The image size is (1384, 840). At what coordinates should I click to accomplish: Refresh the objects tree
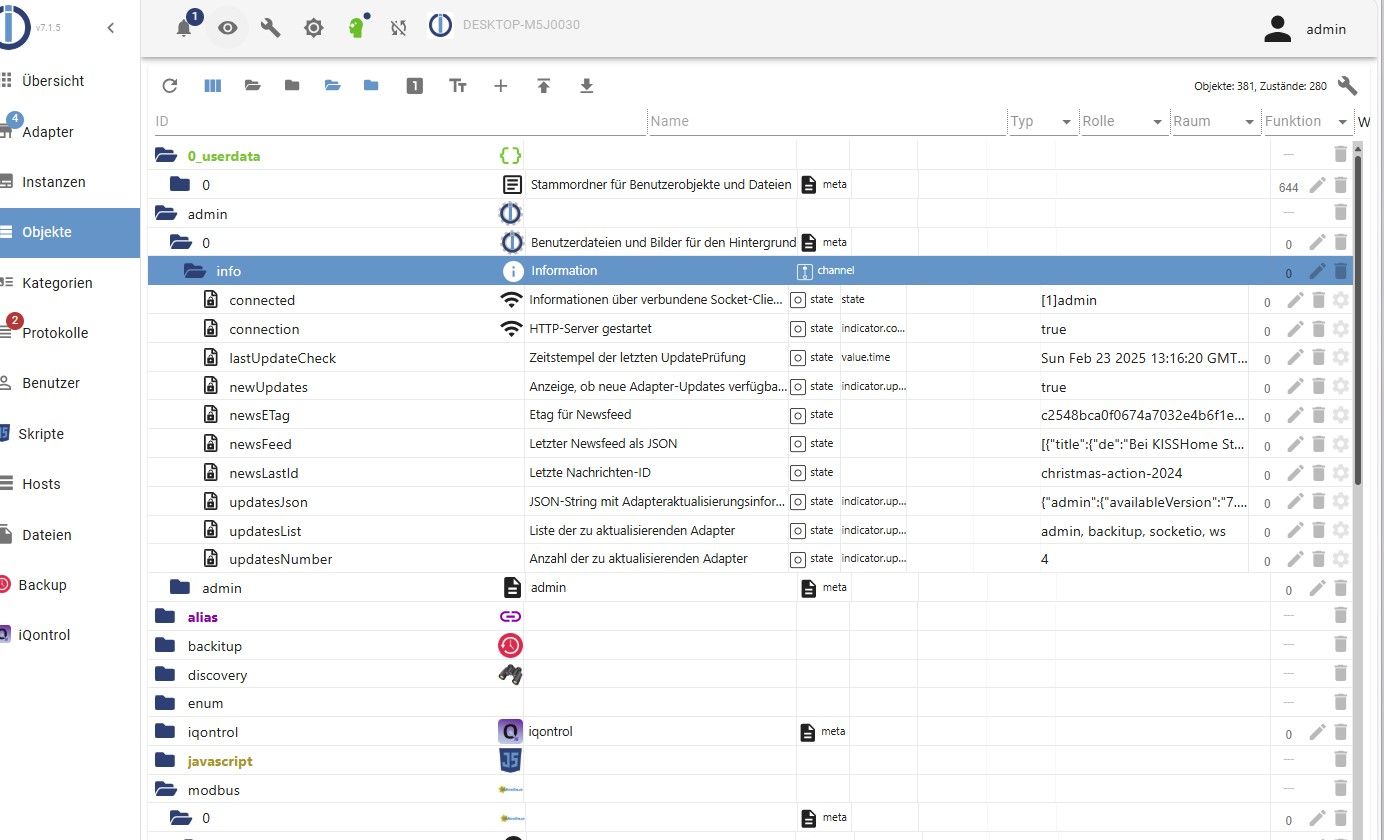coord(170,86)
